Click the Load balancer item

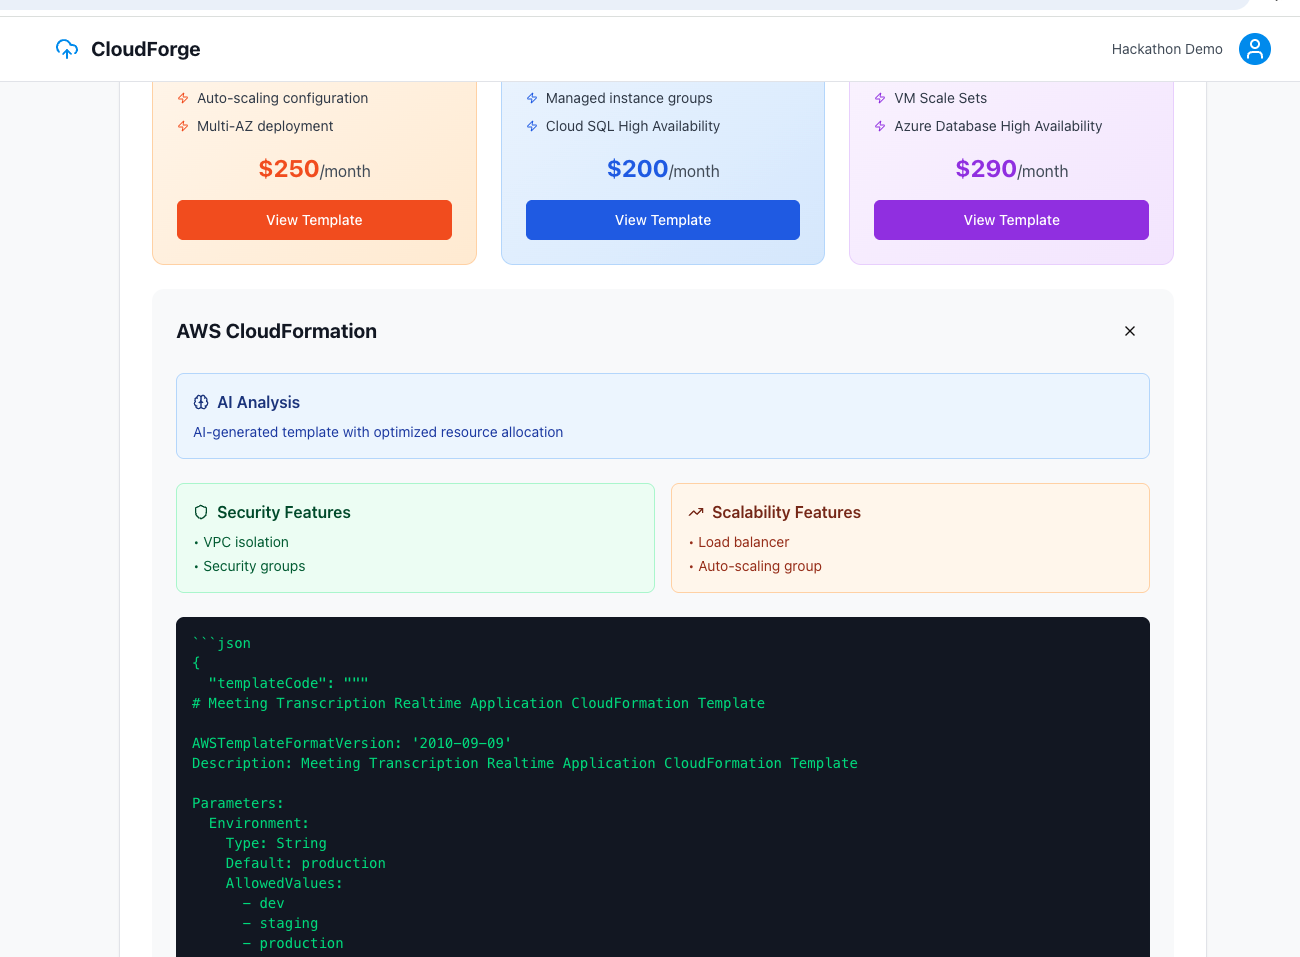tap(744, 542)
